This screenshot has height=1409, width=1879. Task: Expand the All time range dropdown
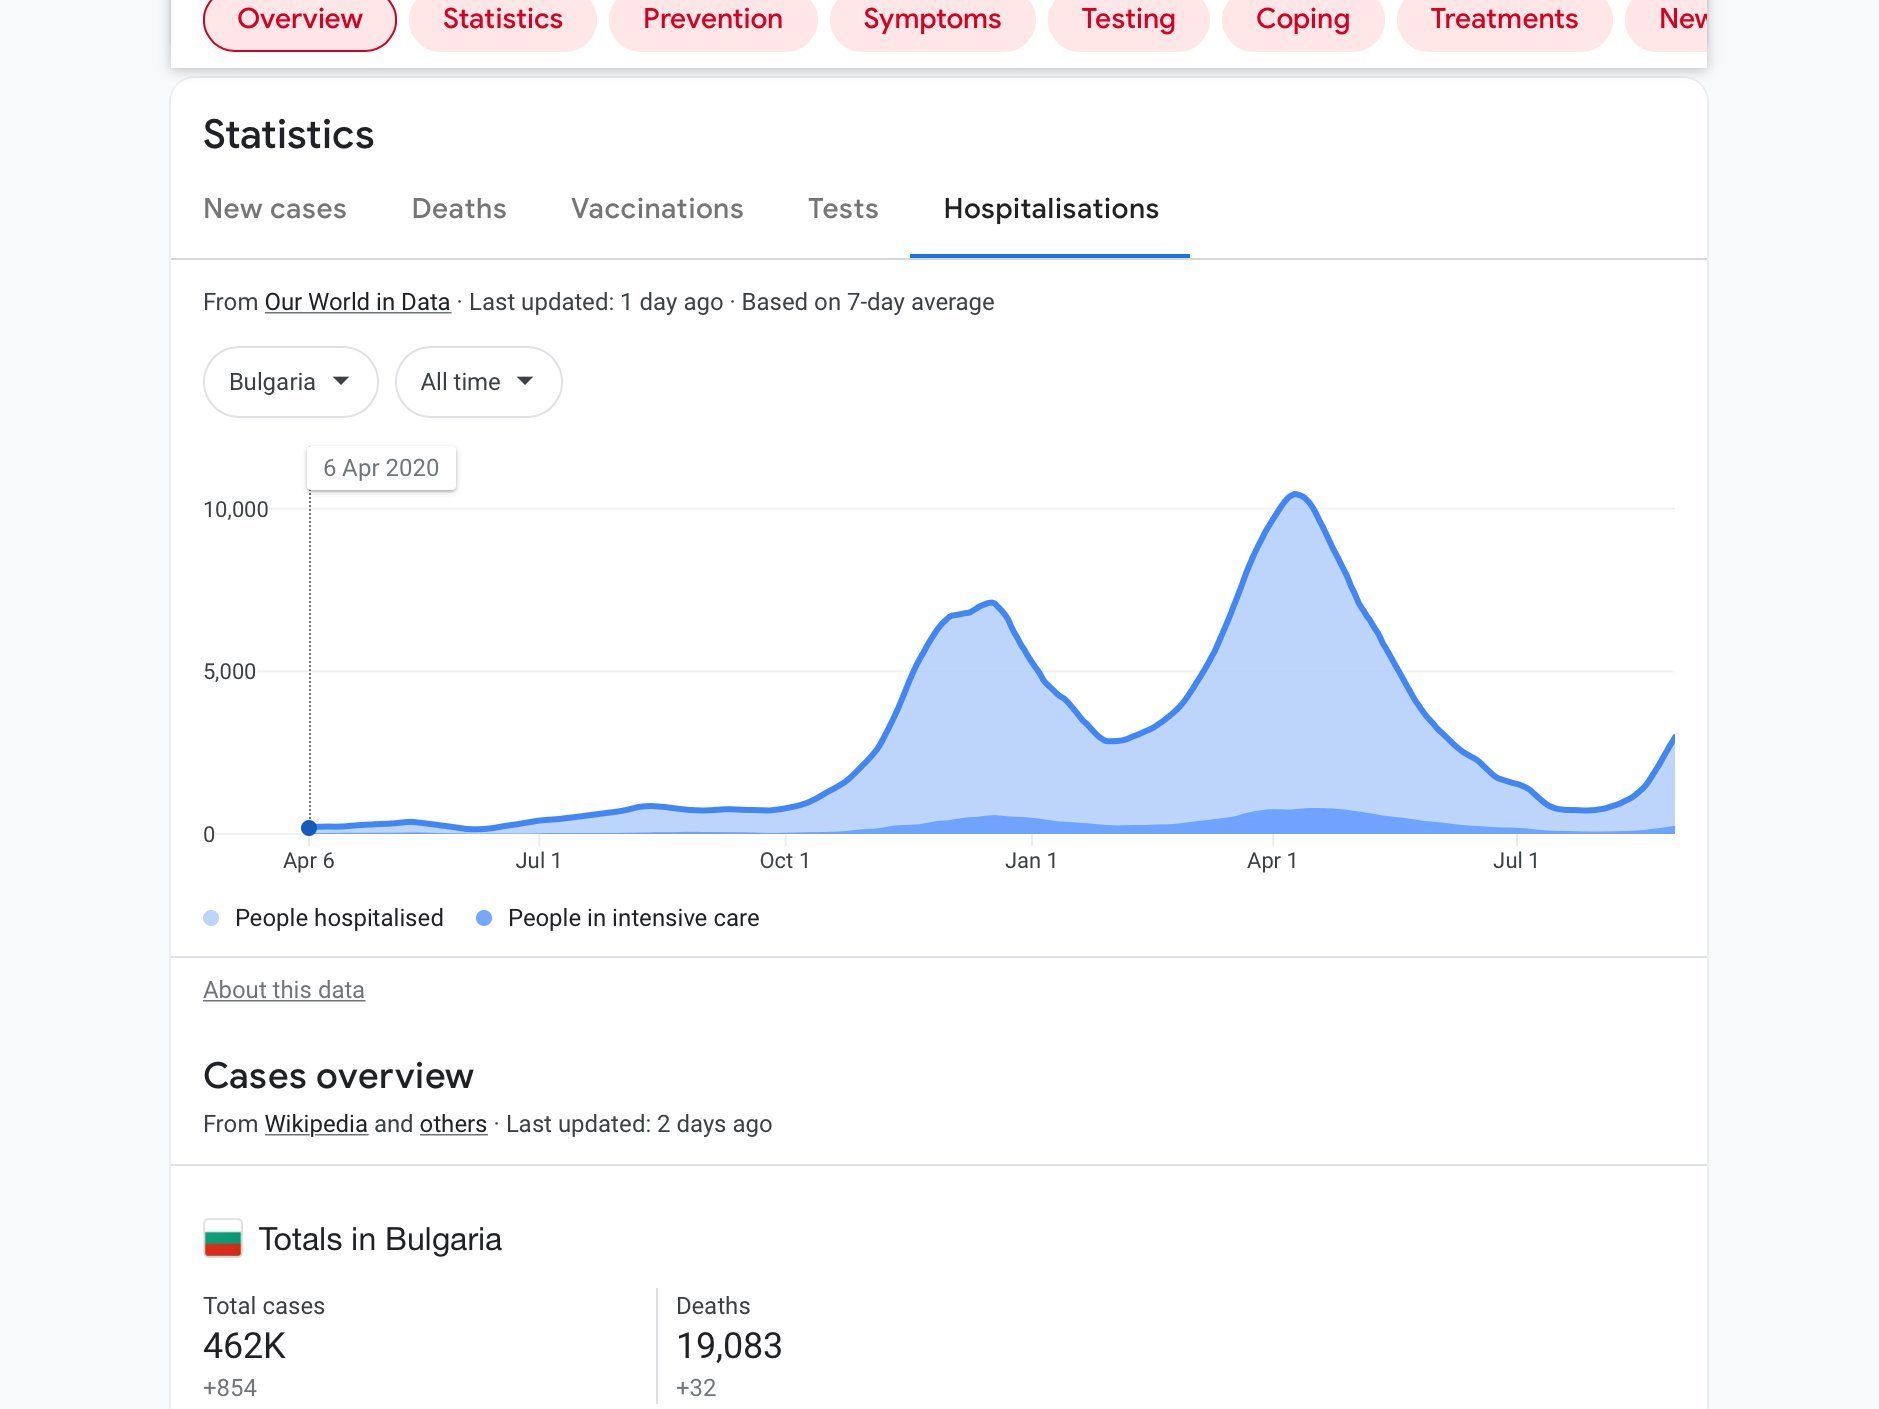click(478, 382)
